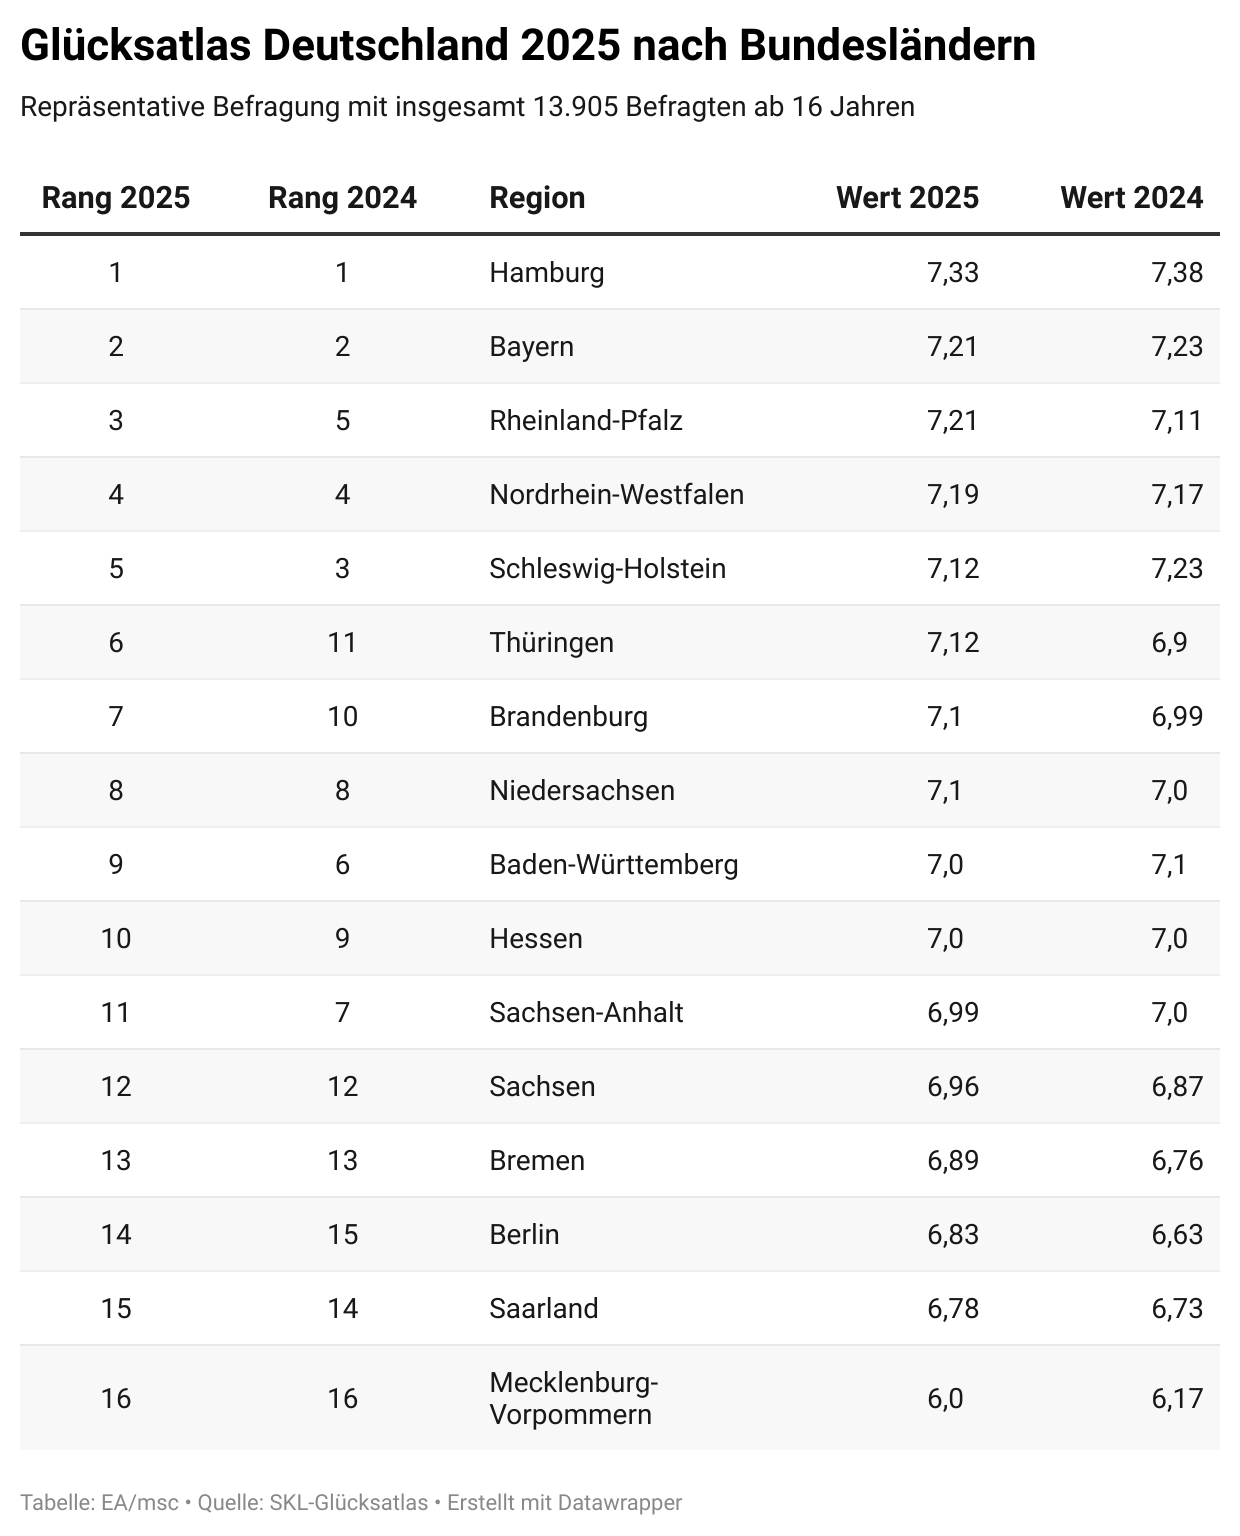The image size is (1240, 1536).
Task: Click the Rang 2024 column header
Action: click(342, 197)
